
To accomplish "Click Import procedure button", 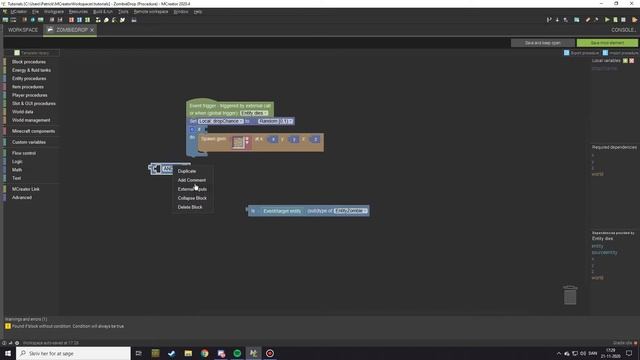I will (620, 53).
